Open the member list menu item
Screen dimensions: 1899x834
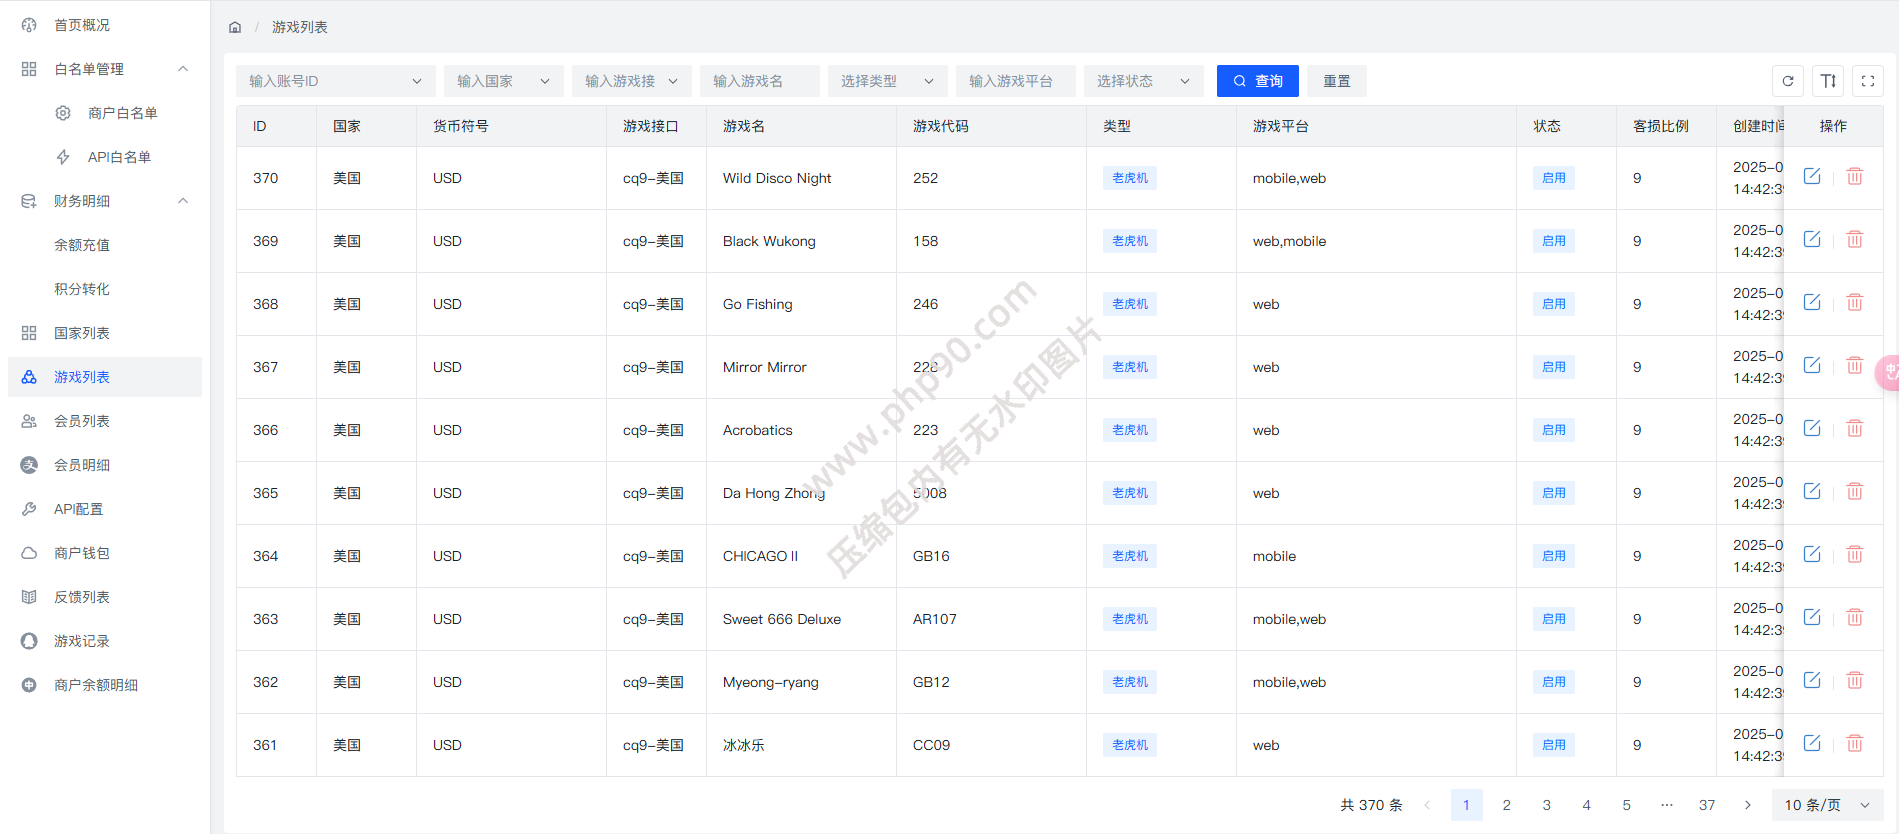click(x=82, y=421)
